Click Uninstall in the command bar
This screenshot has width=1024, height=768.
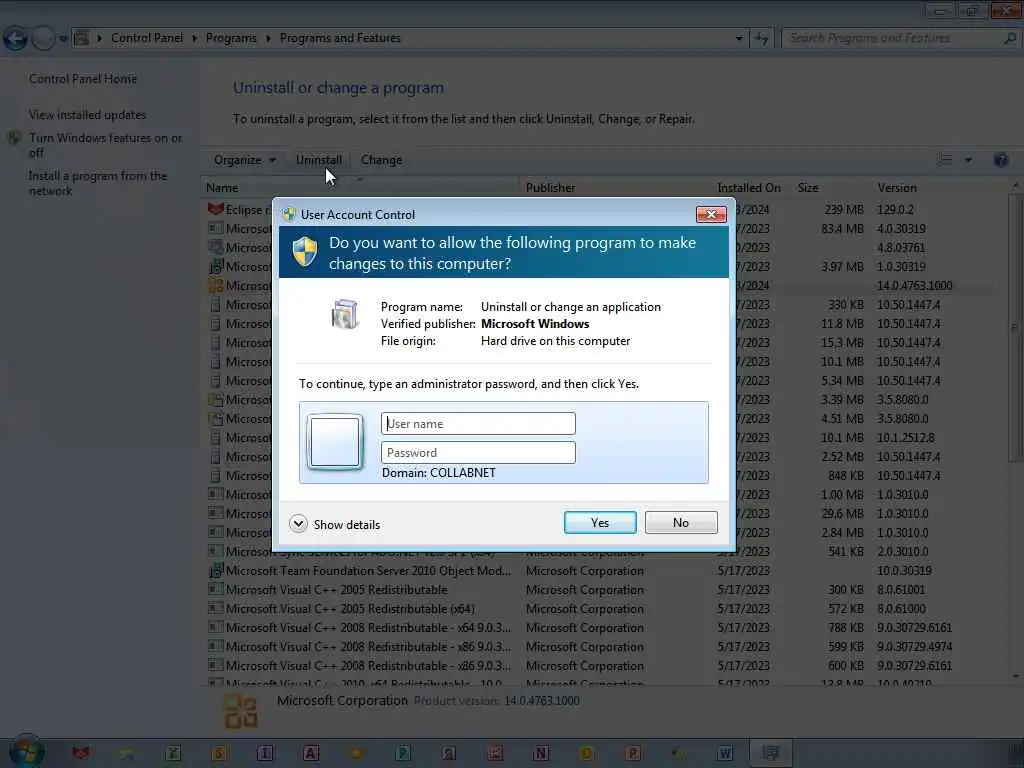click(319, 160)
